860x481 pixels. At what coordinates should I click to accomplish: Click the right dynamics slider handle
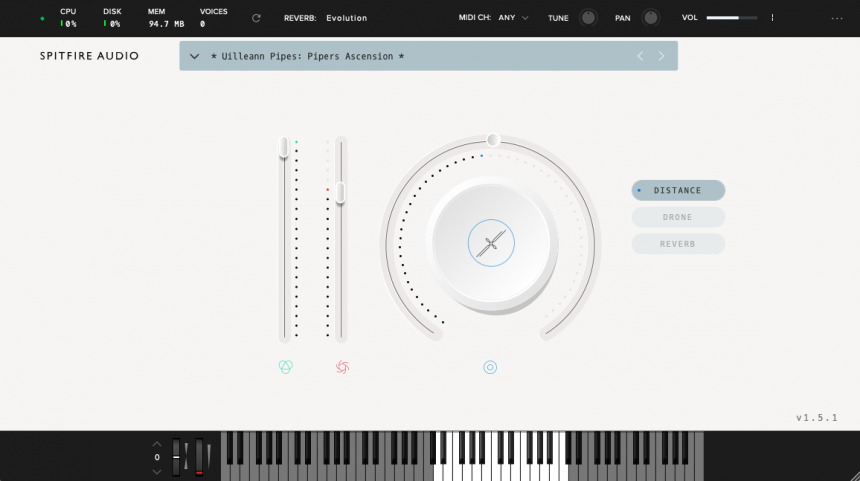tap(341, 193)
